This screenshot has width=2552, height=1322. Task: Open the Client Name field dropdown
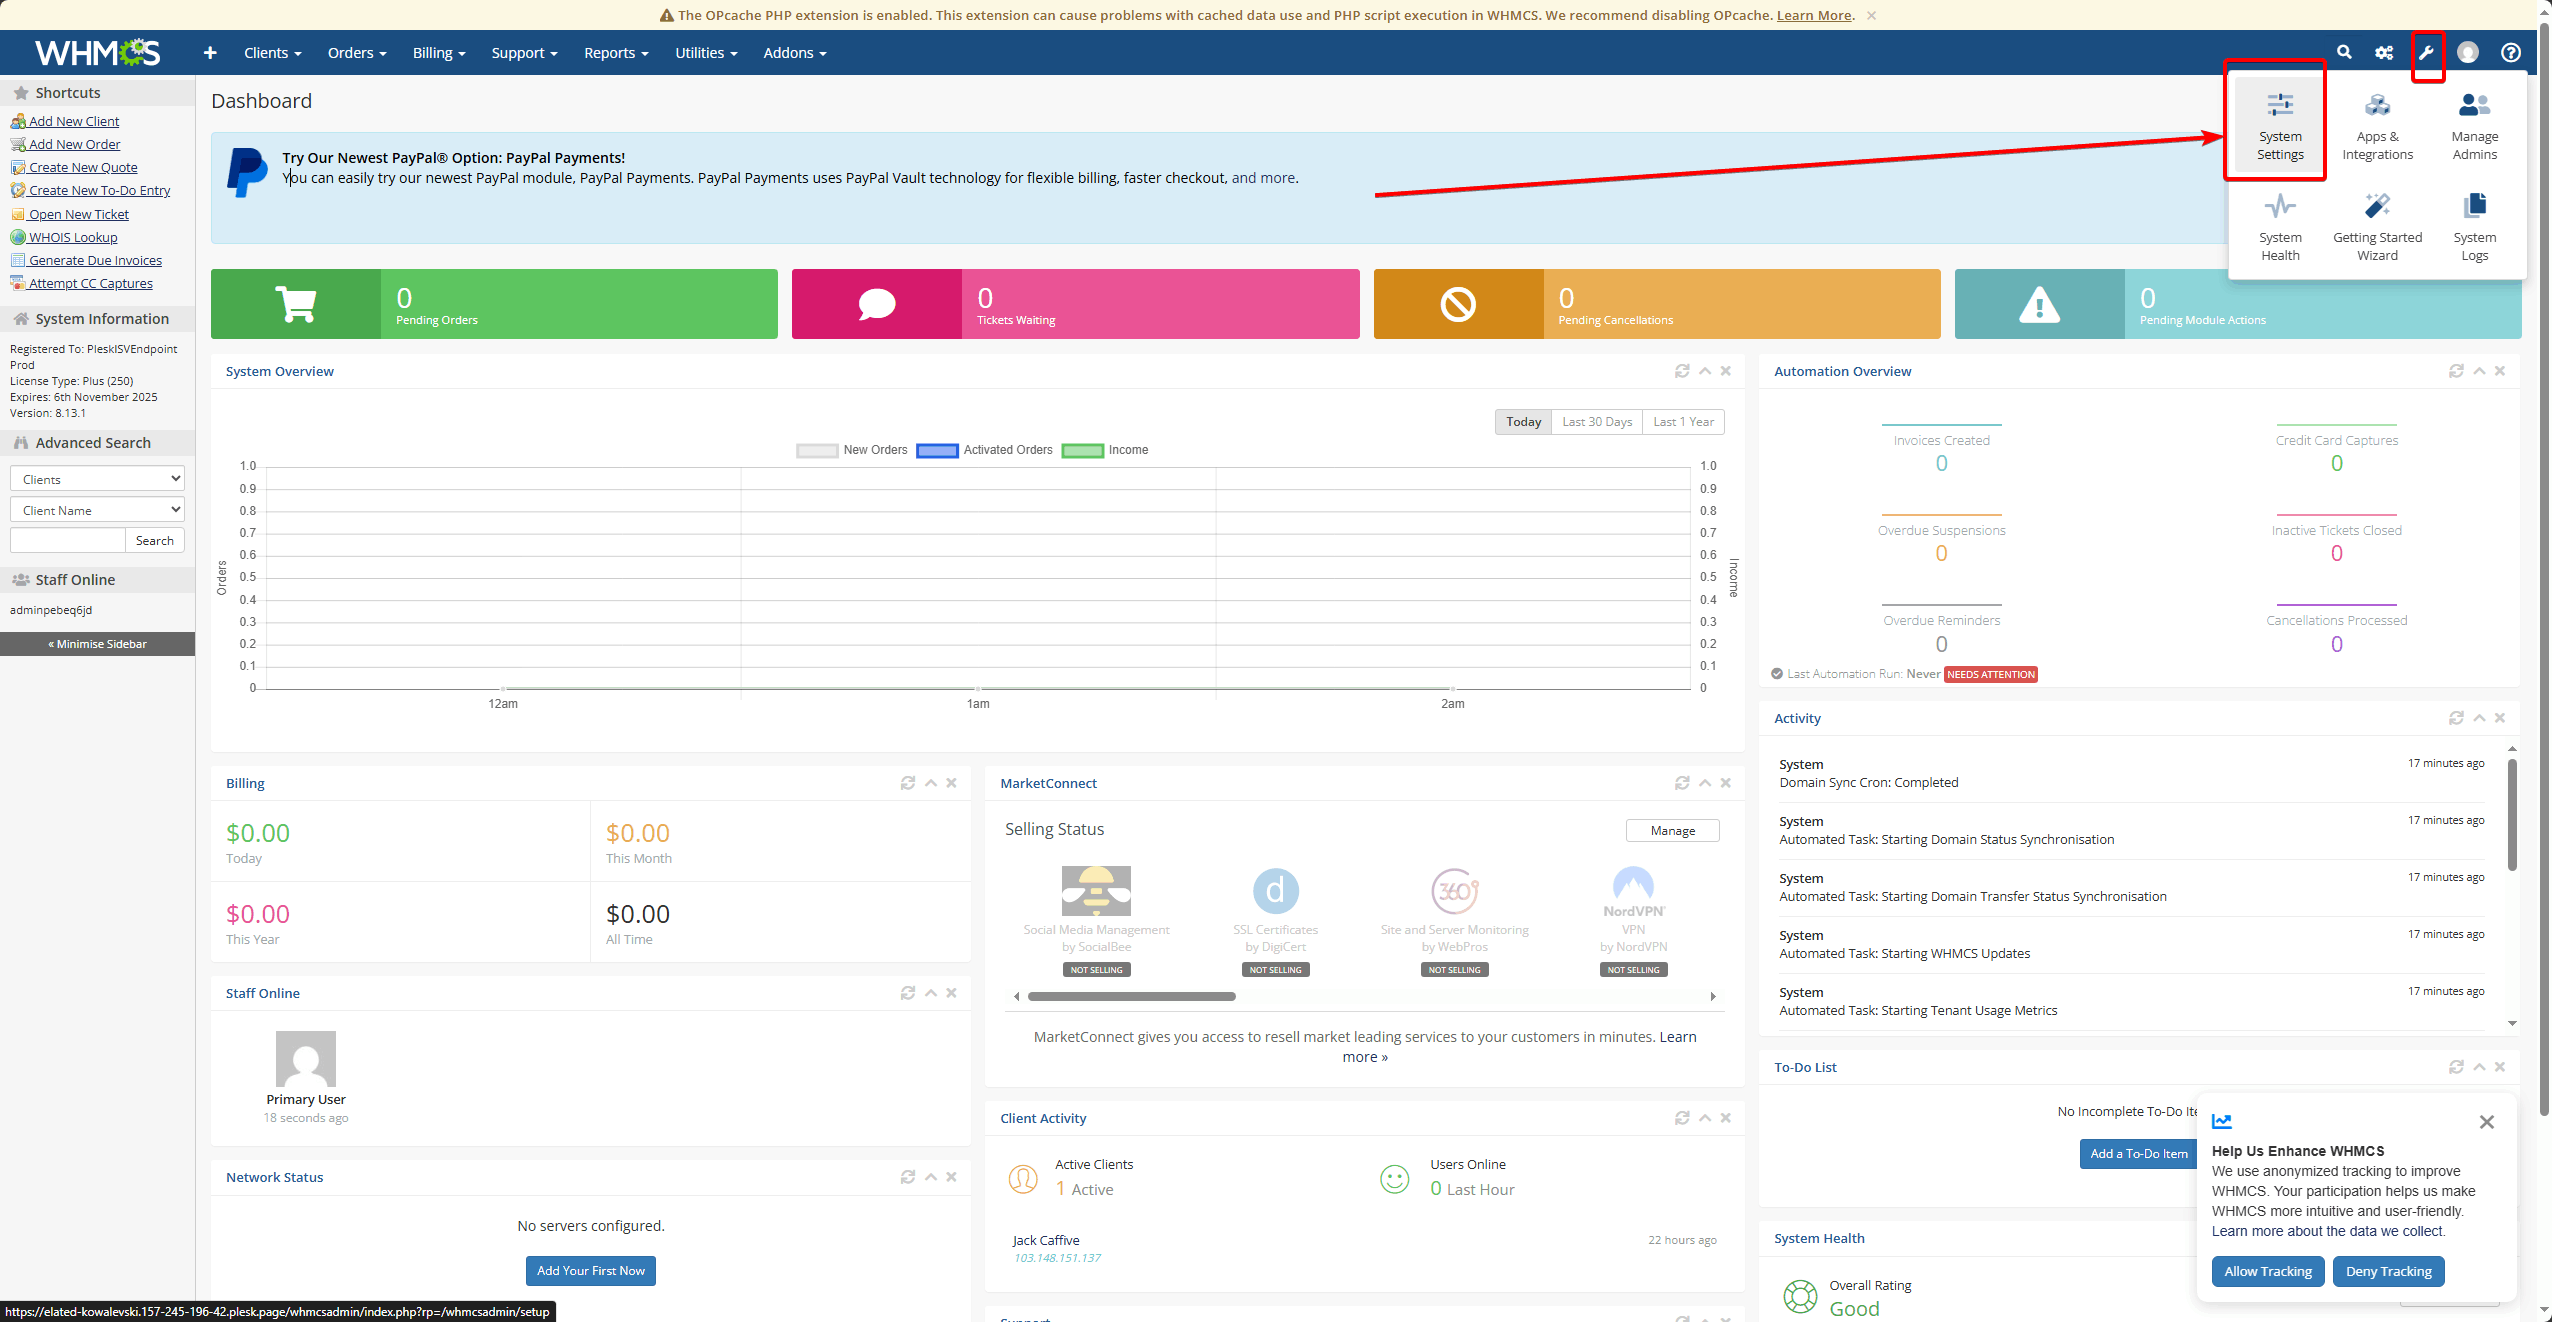coord(97,510)
